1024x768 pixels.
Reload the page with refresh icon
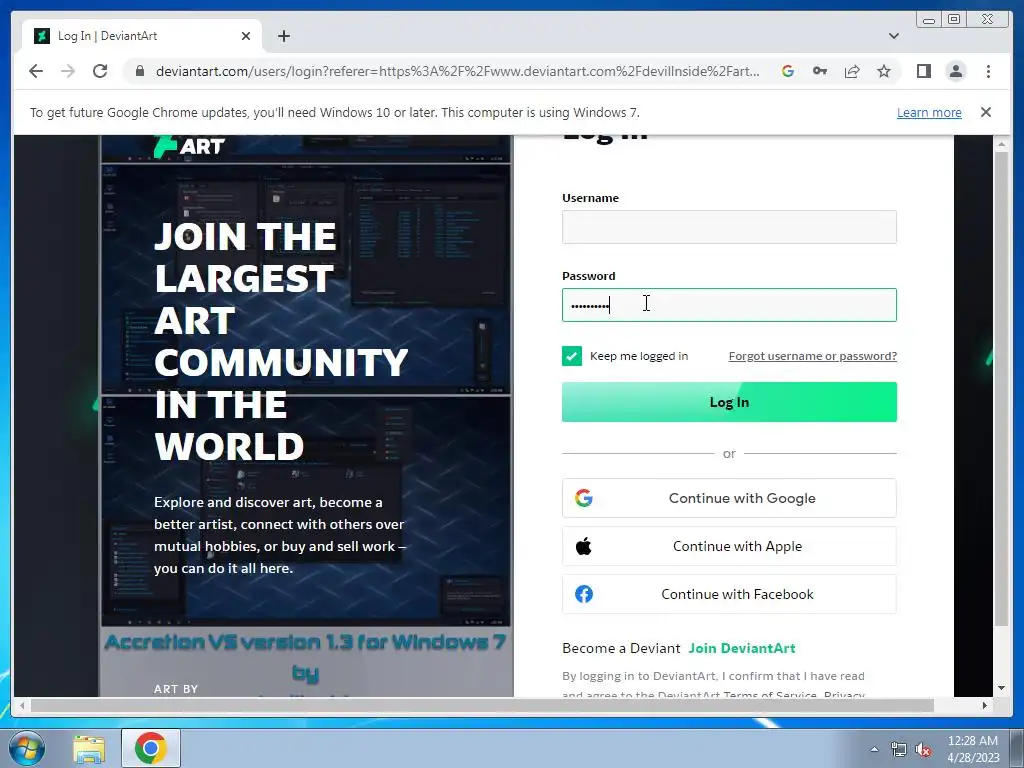pos(100,71)
